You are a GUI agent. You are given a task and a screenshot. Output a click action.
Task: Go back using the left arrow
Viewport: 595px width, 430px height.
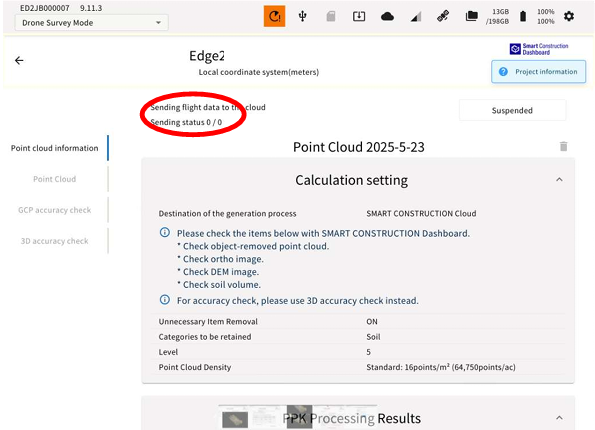coord(19,60)
